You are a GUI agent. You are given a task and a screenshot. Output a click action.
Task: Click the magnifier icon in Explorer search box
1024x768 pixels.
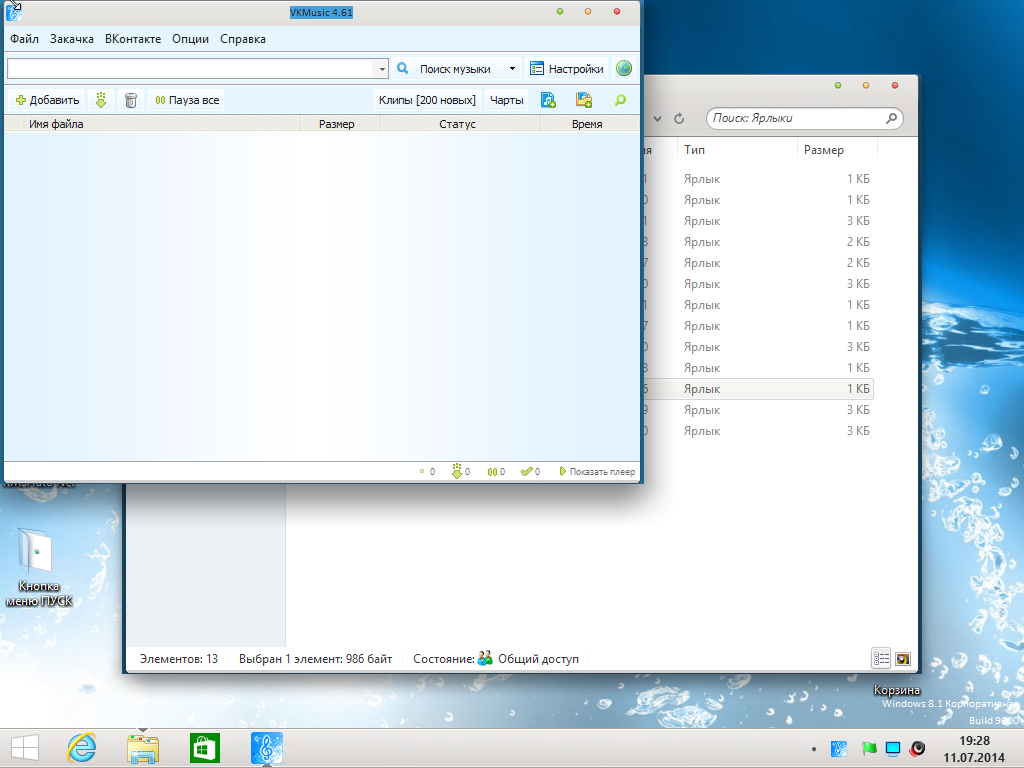click(891, 118)
